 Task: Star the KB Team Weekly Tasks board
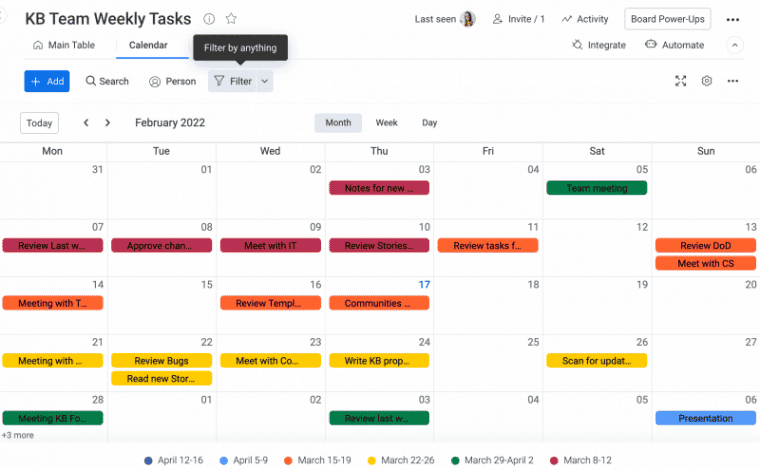point(231,19)
